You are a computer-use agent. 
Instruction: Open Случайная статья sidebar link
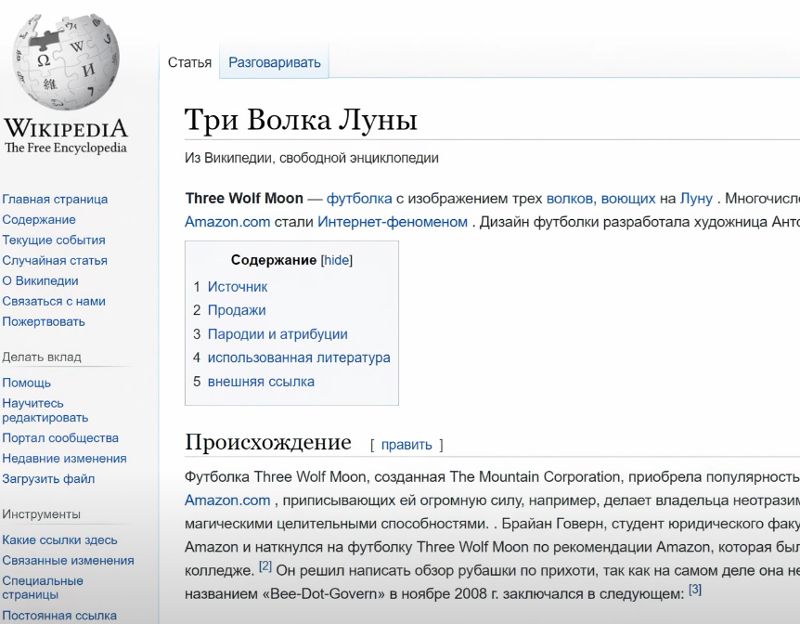tap(55, 260)
